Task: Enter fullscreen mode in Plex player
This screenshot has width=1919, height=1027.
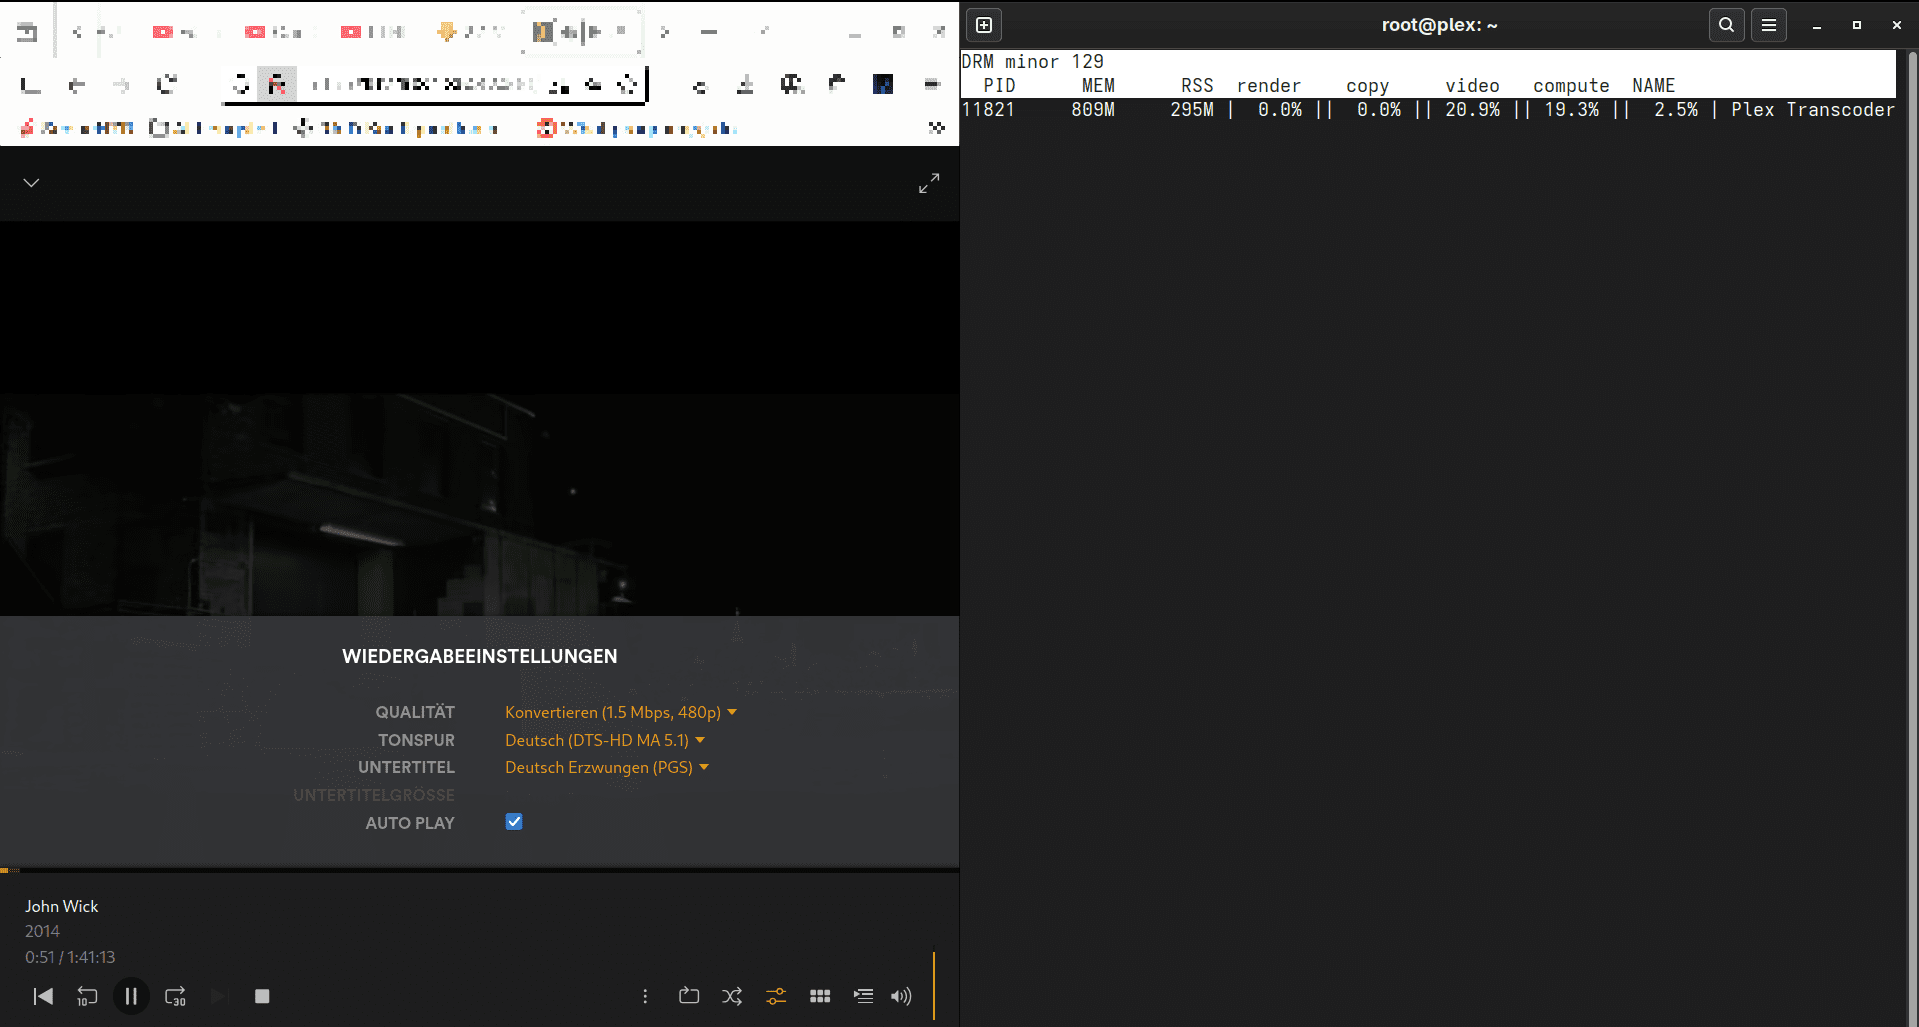Action: [929, 183]
